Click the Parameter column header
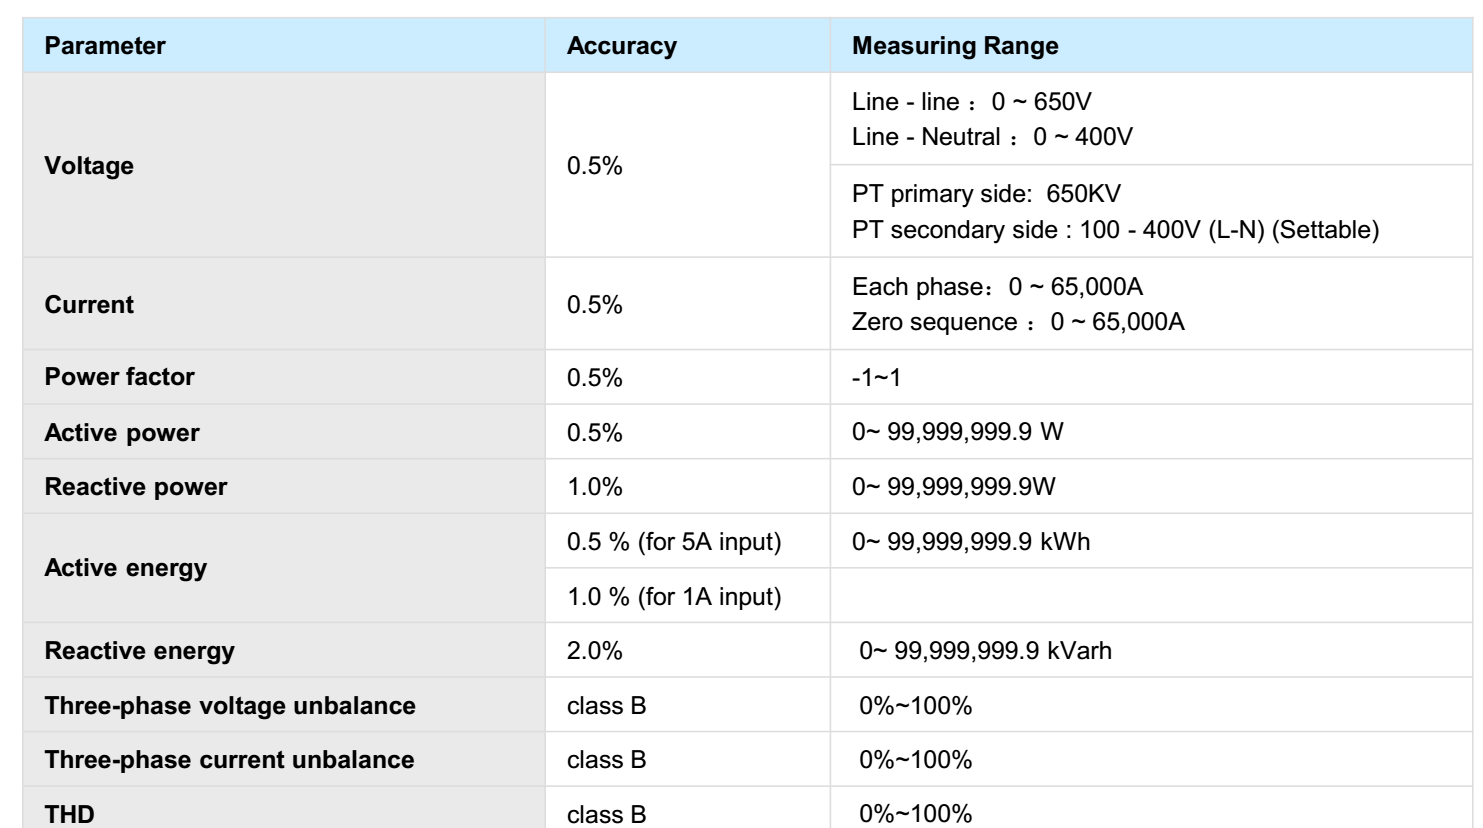1483x828 pixels. coord(105,46)
